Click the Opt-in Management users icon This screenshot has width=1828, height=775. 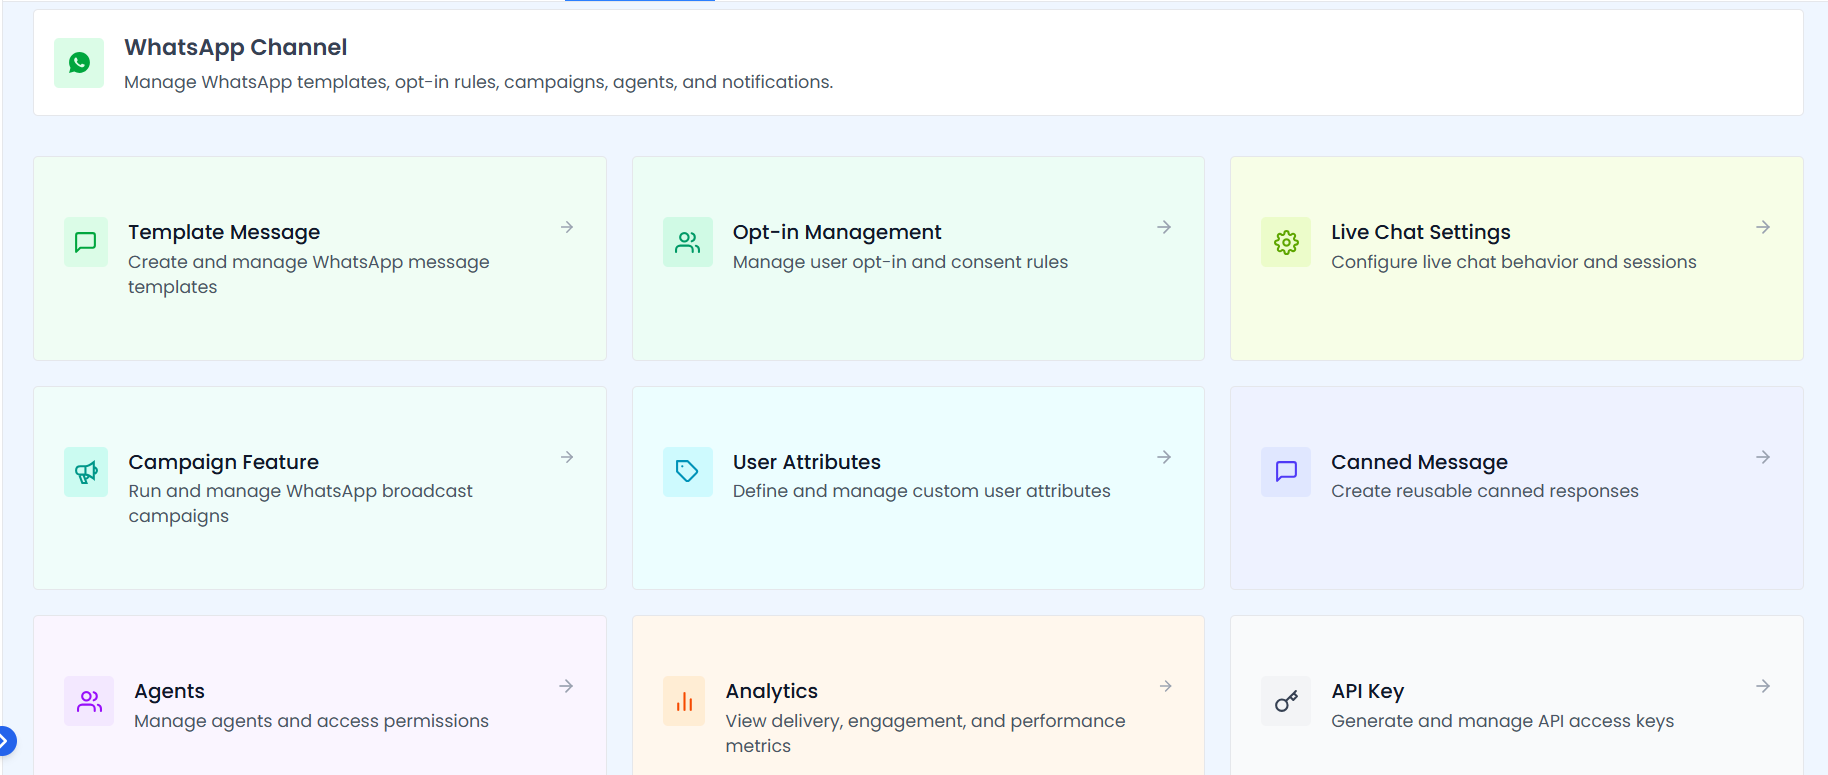point(687,242)
